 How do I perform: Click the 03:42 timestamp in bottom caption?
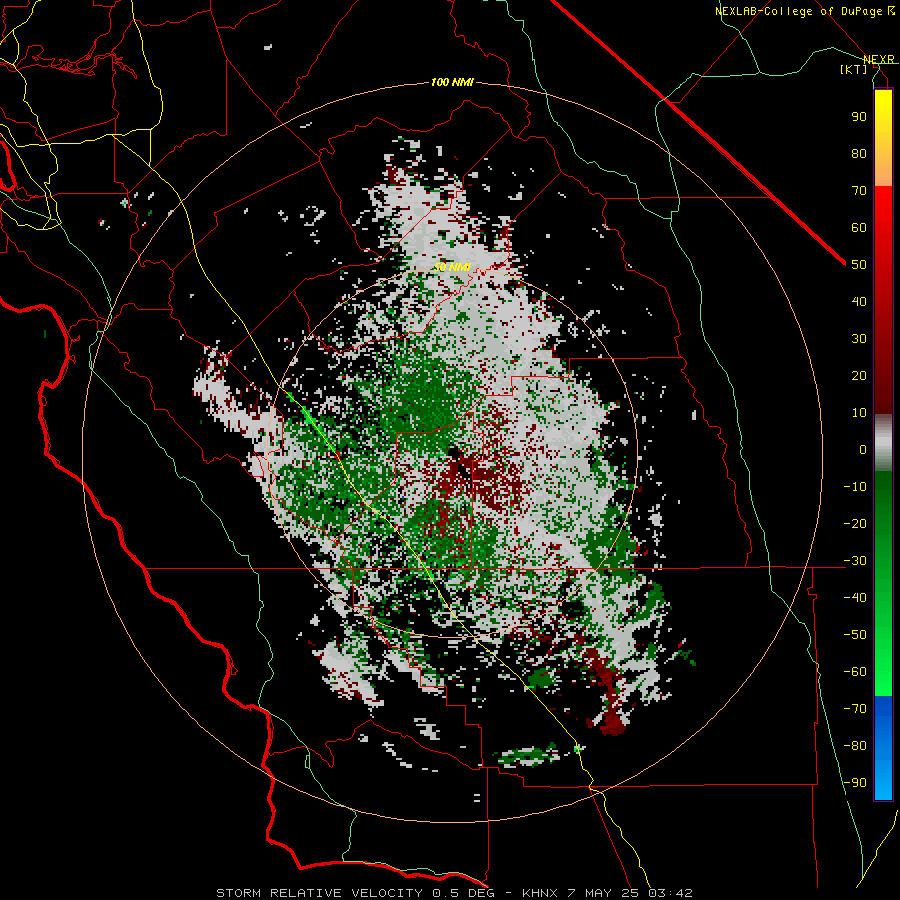click(x=670, y=893)
